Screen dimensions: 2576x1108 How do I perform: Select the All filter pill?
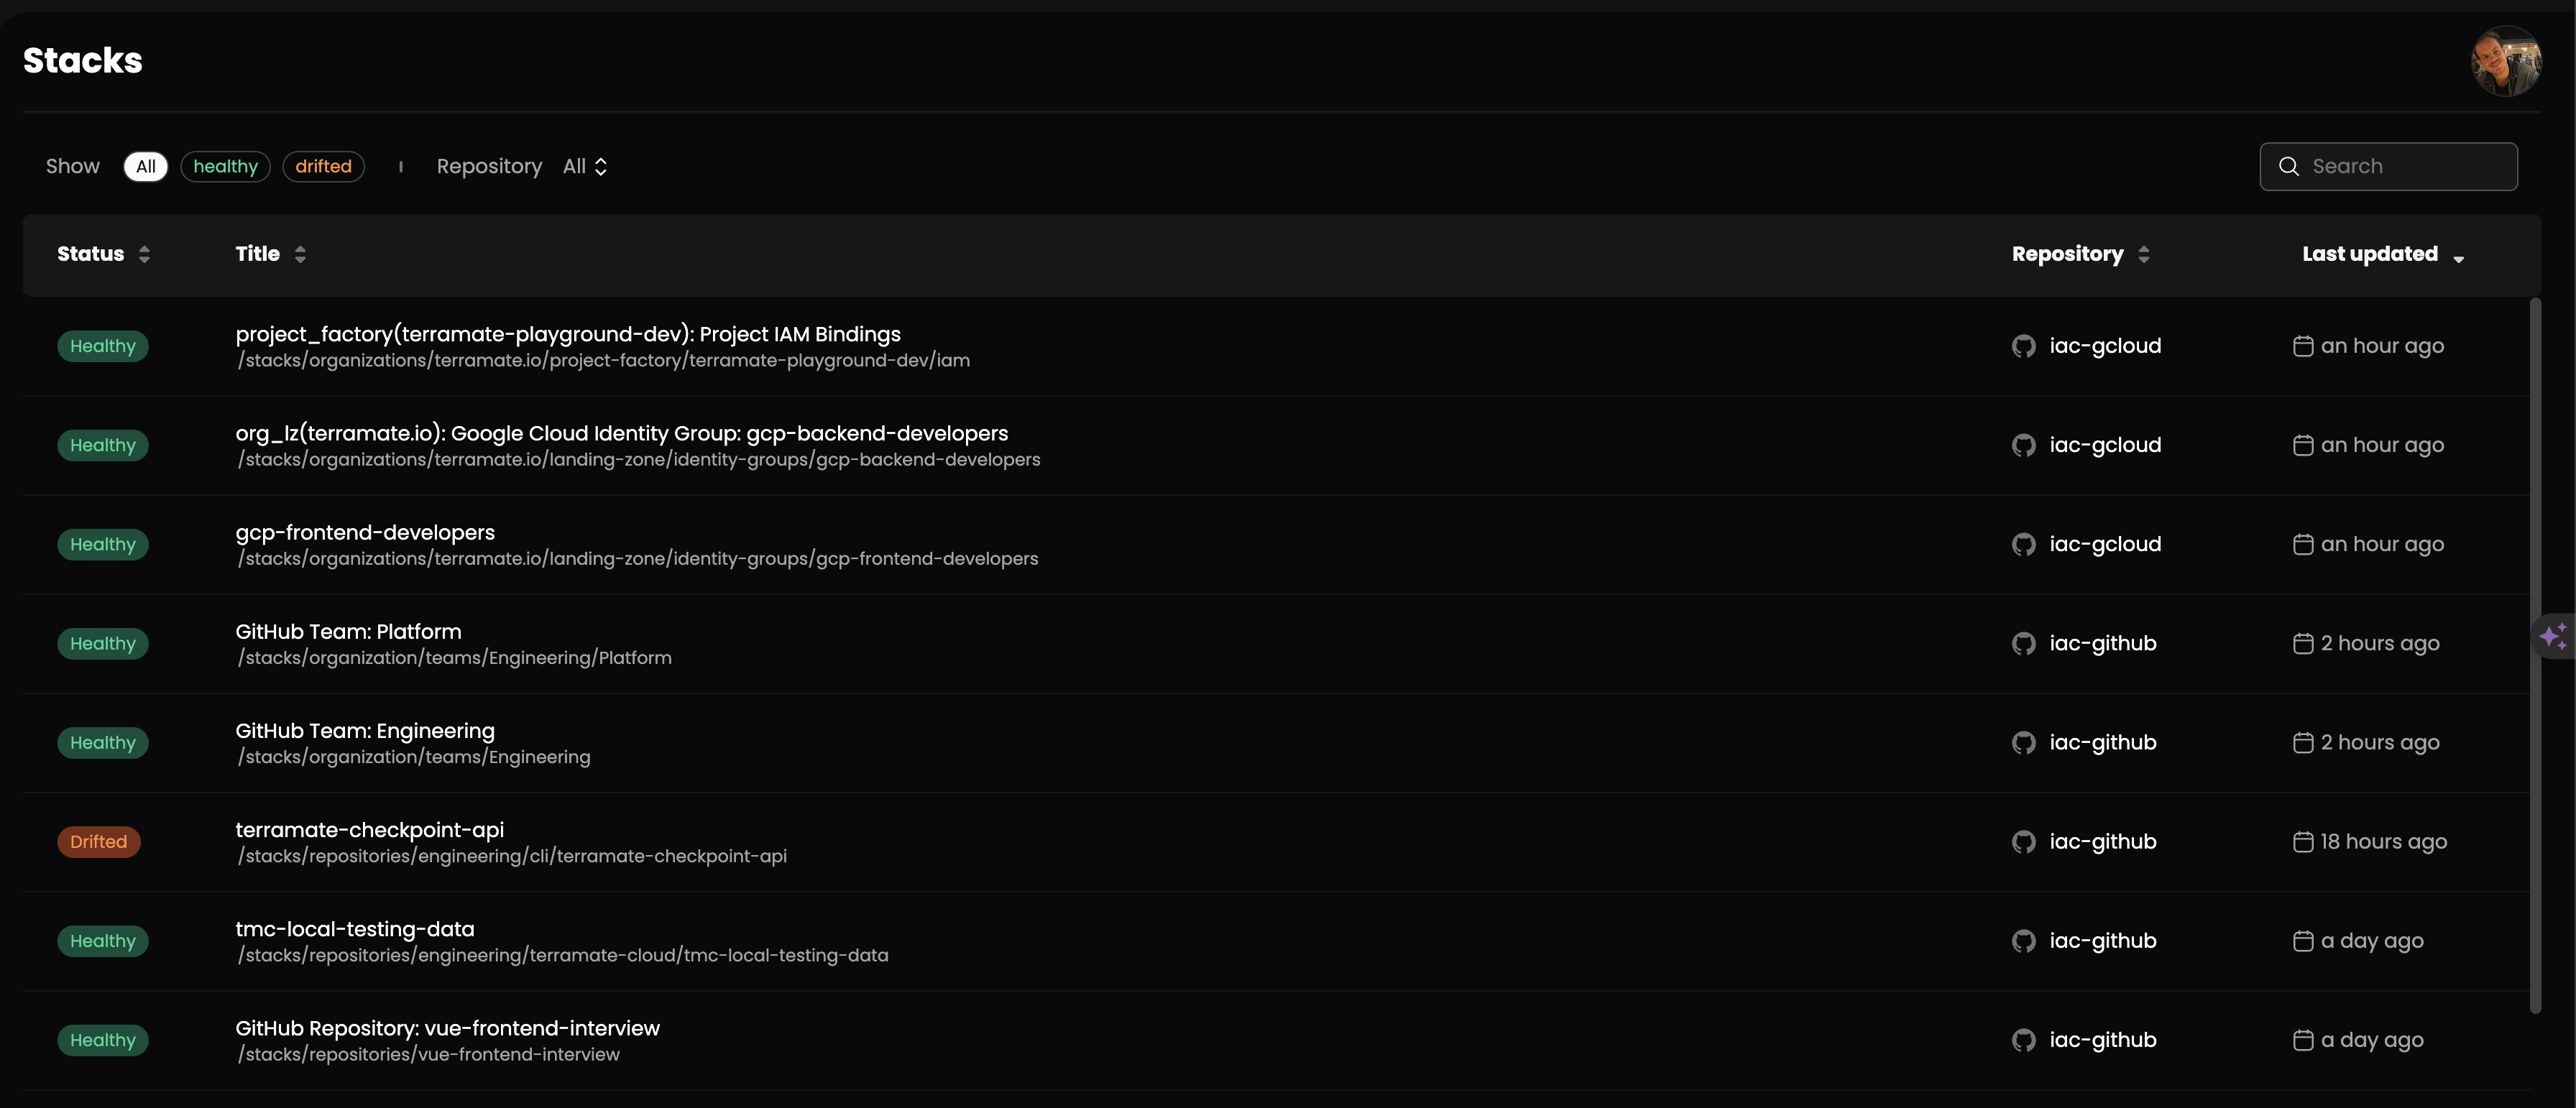[146, 166]
